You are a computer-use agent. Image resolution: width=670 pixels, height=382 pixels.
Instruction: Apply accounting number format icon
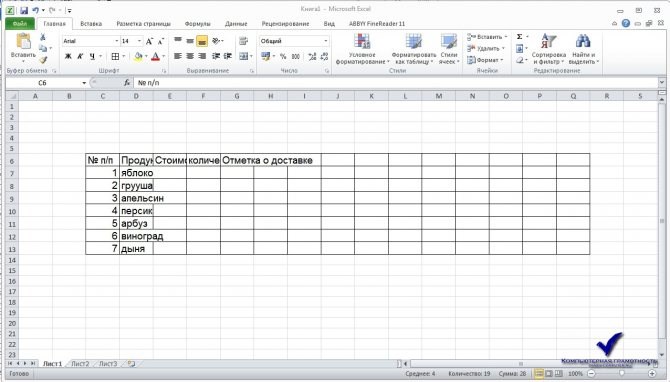tap(265, 56)
